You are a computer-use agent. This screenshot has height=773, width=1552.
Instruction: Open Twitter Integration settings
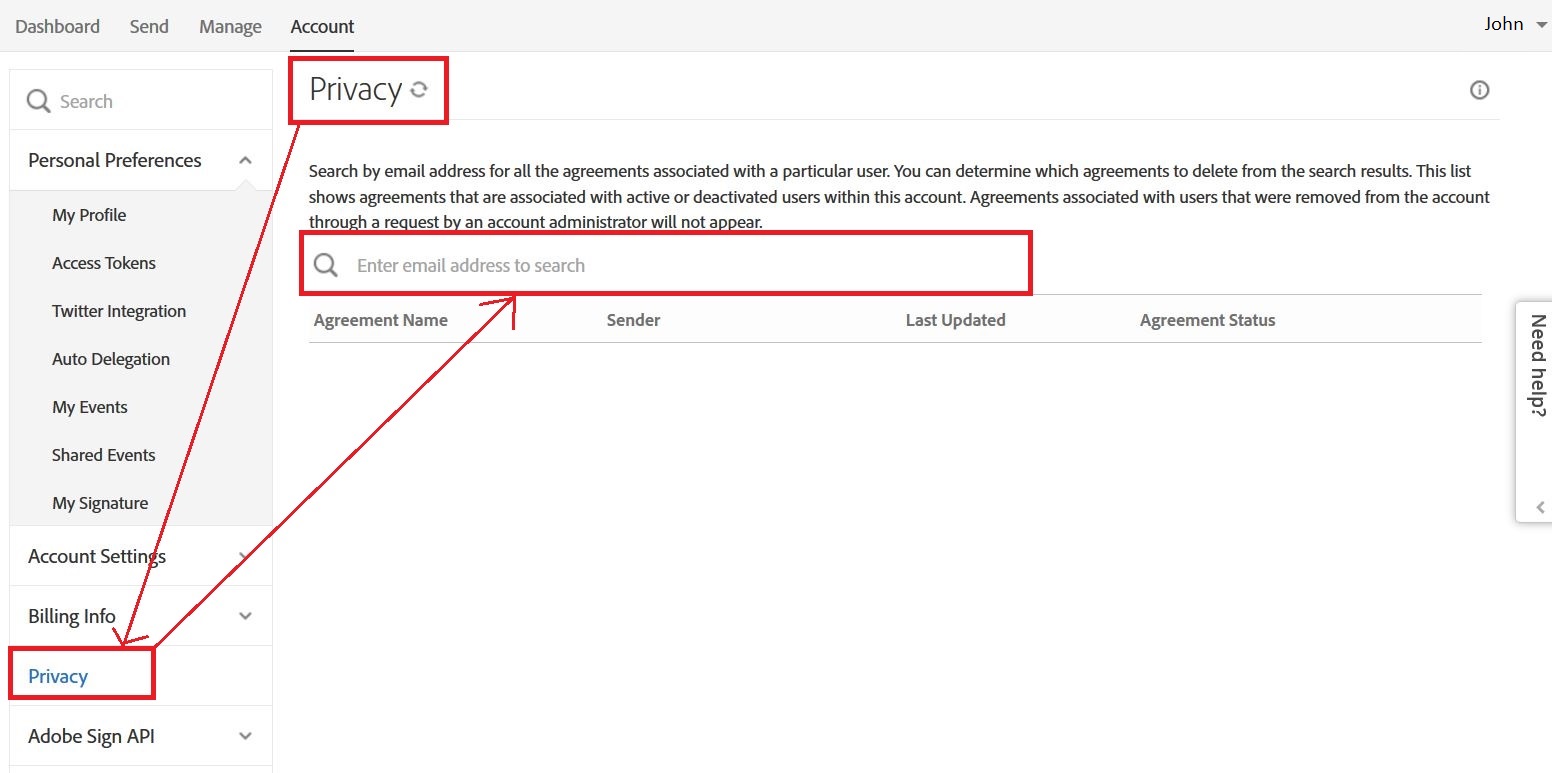(119, 311)
